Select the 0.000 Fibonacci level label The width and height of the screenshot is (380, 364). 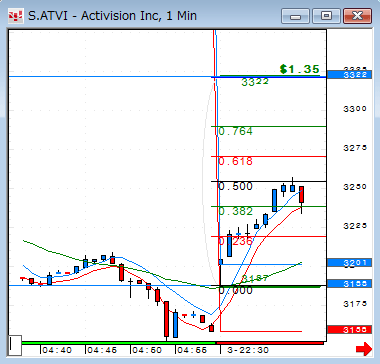pyautogui.click(x=236, y=290)
